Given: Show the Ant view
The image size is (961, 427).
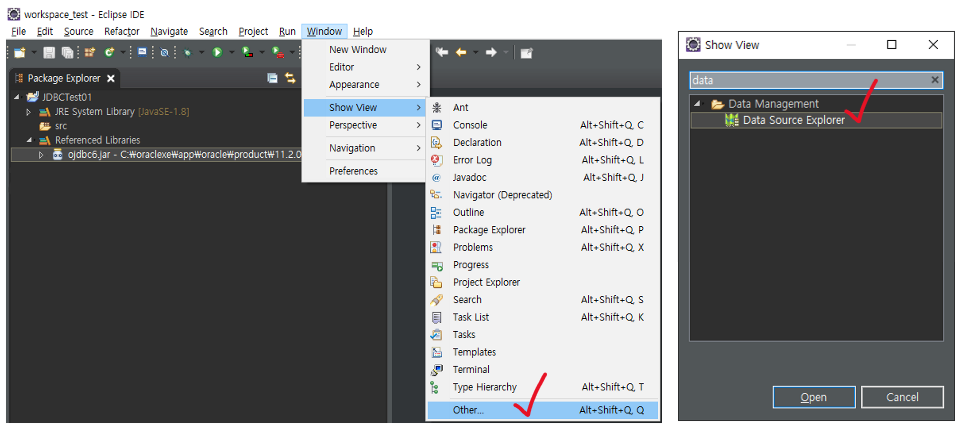Looking at the screenshot, I should click(542, 107).
